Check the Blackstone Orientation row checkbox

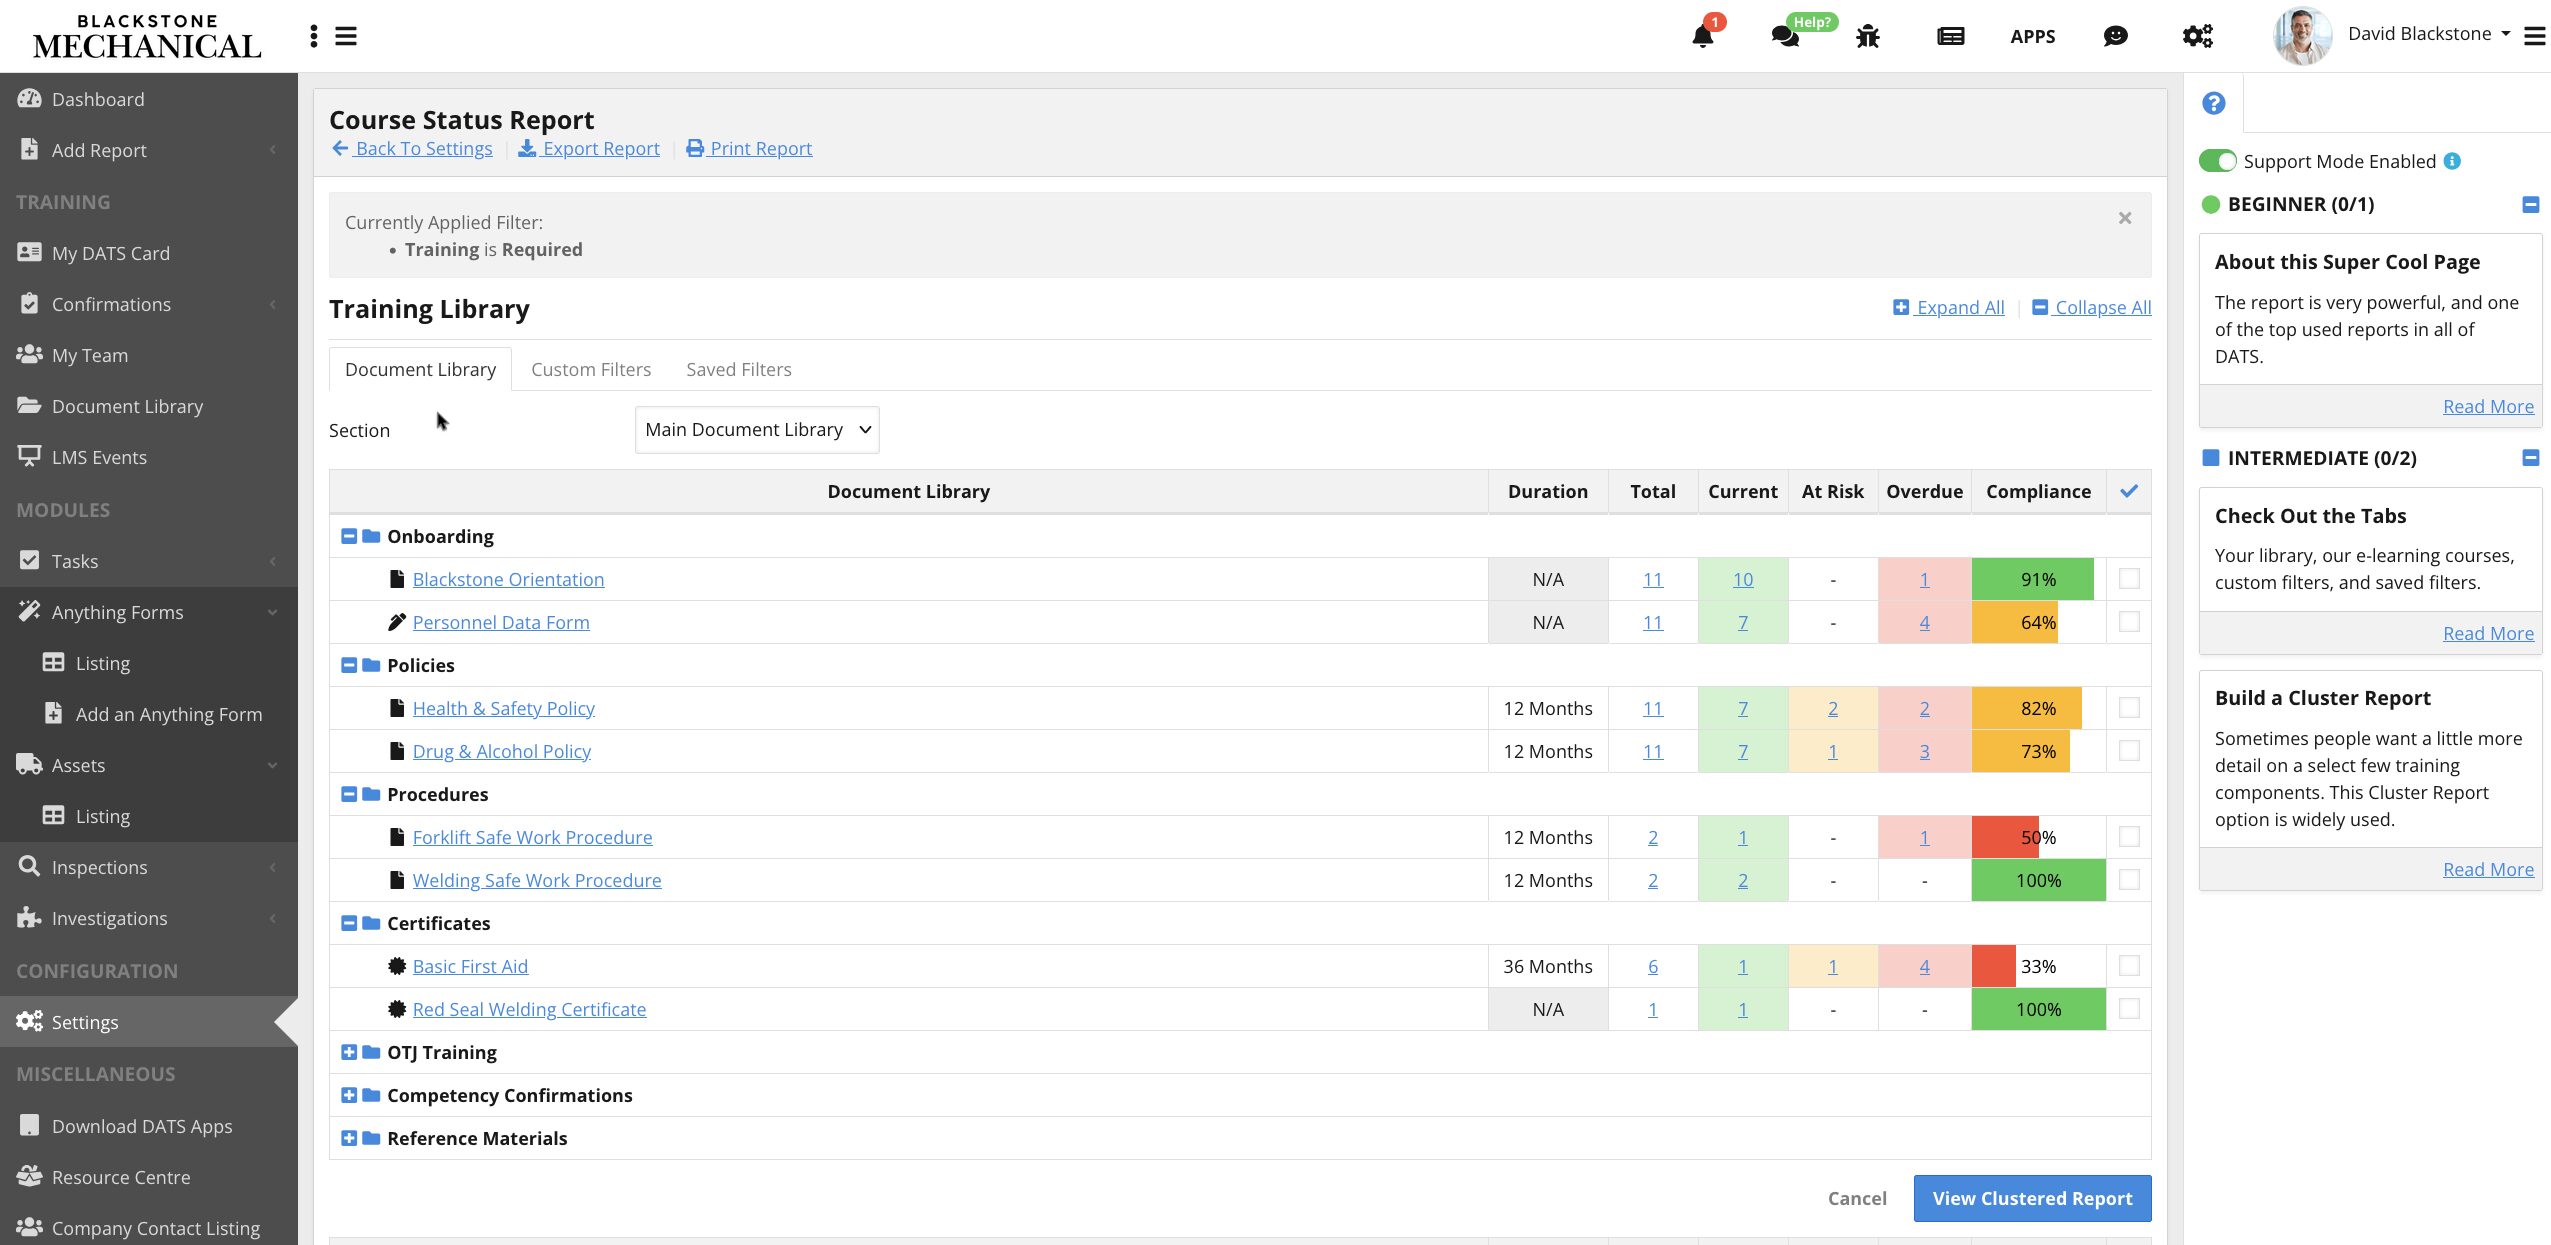2129,578
